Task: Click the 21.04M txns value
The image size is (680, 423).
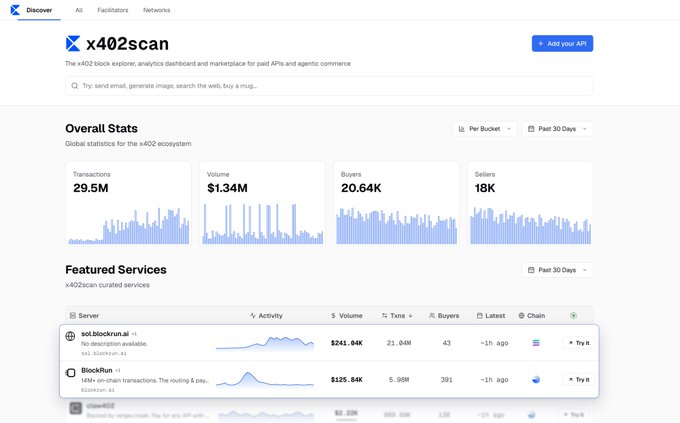Action: [x=399, y=343]
